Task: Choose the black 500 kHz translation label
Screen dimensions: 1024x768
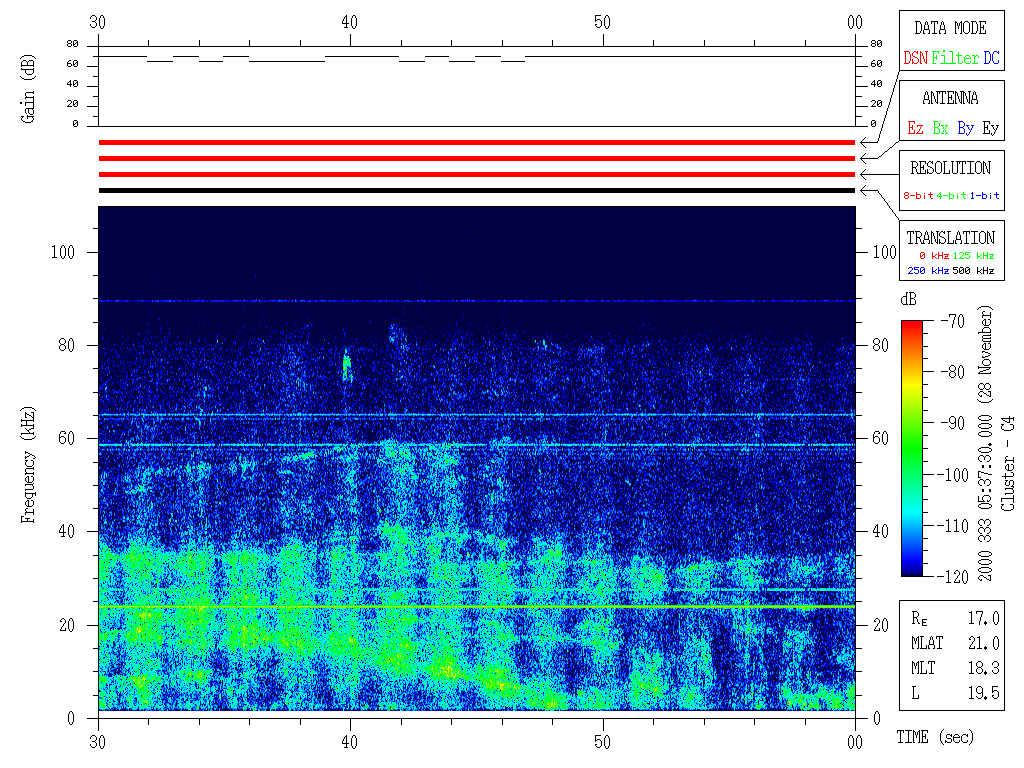Action: coord(973,271)
